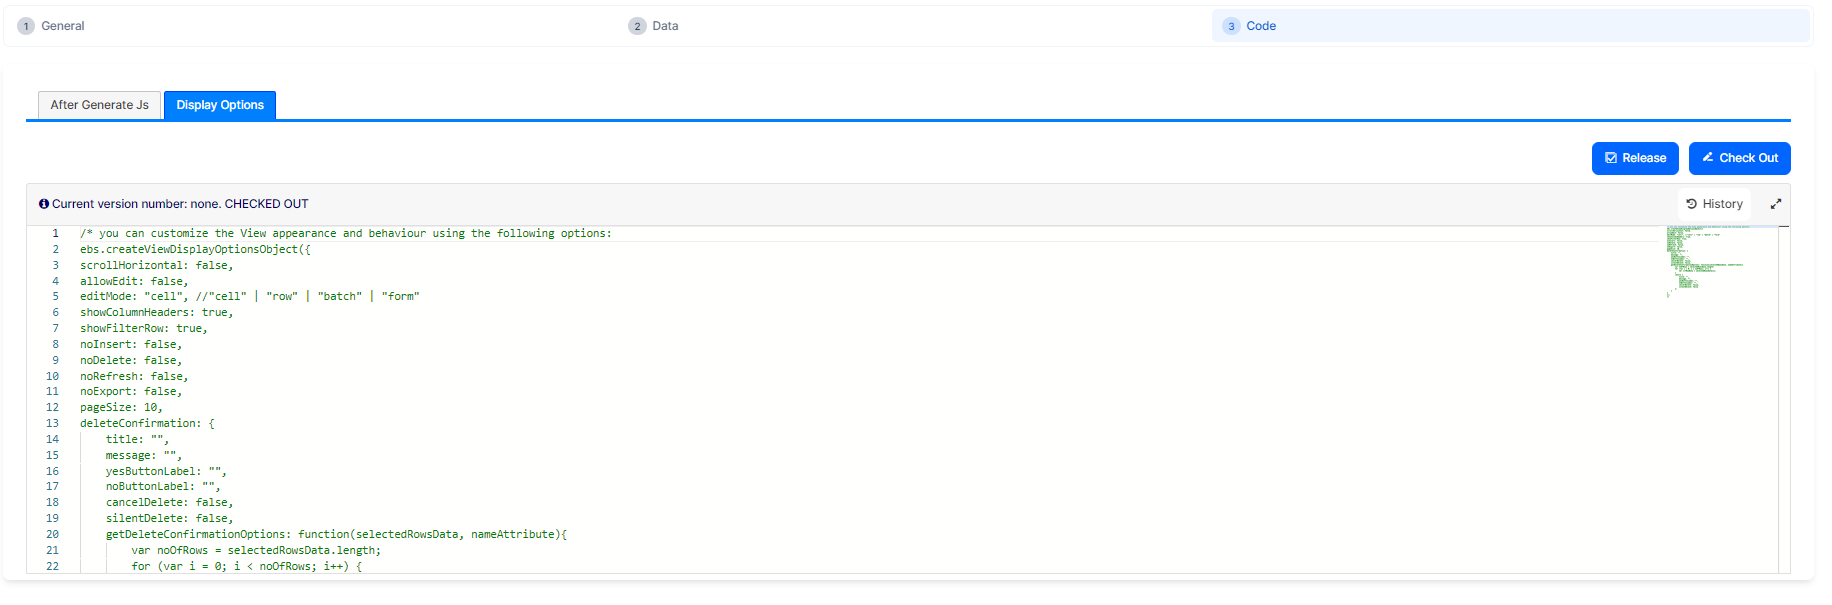Expand the code editor to fullscreen

coord(1776,204)
